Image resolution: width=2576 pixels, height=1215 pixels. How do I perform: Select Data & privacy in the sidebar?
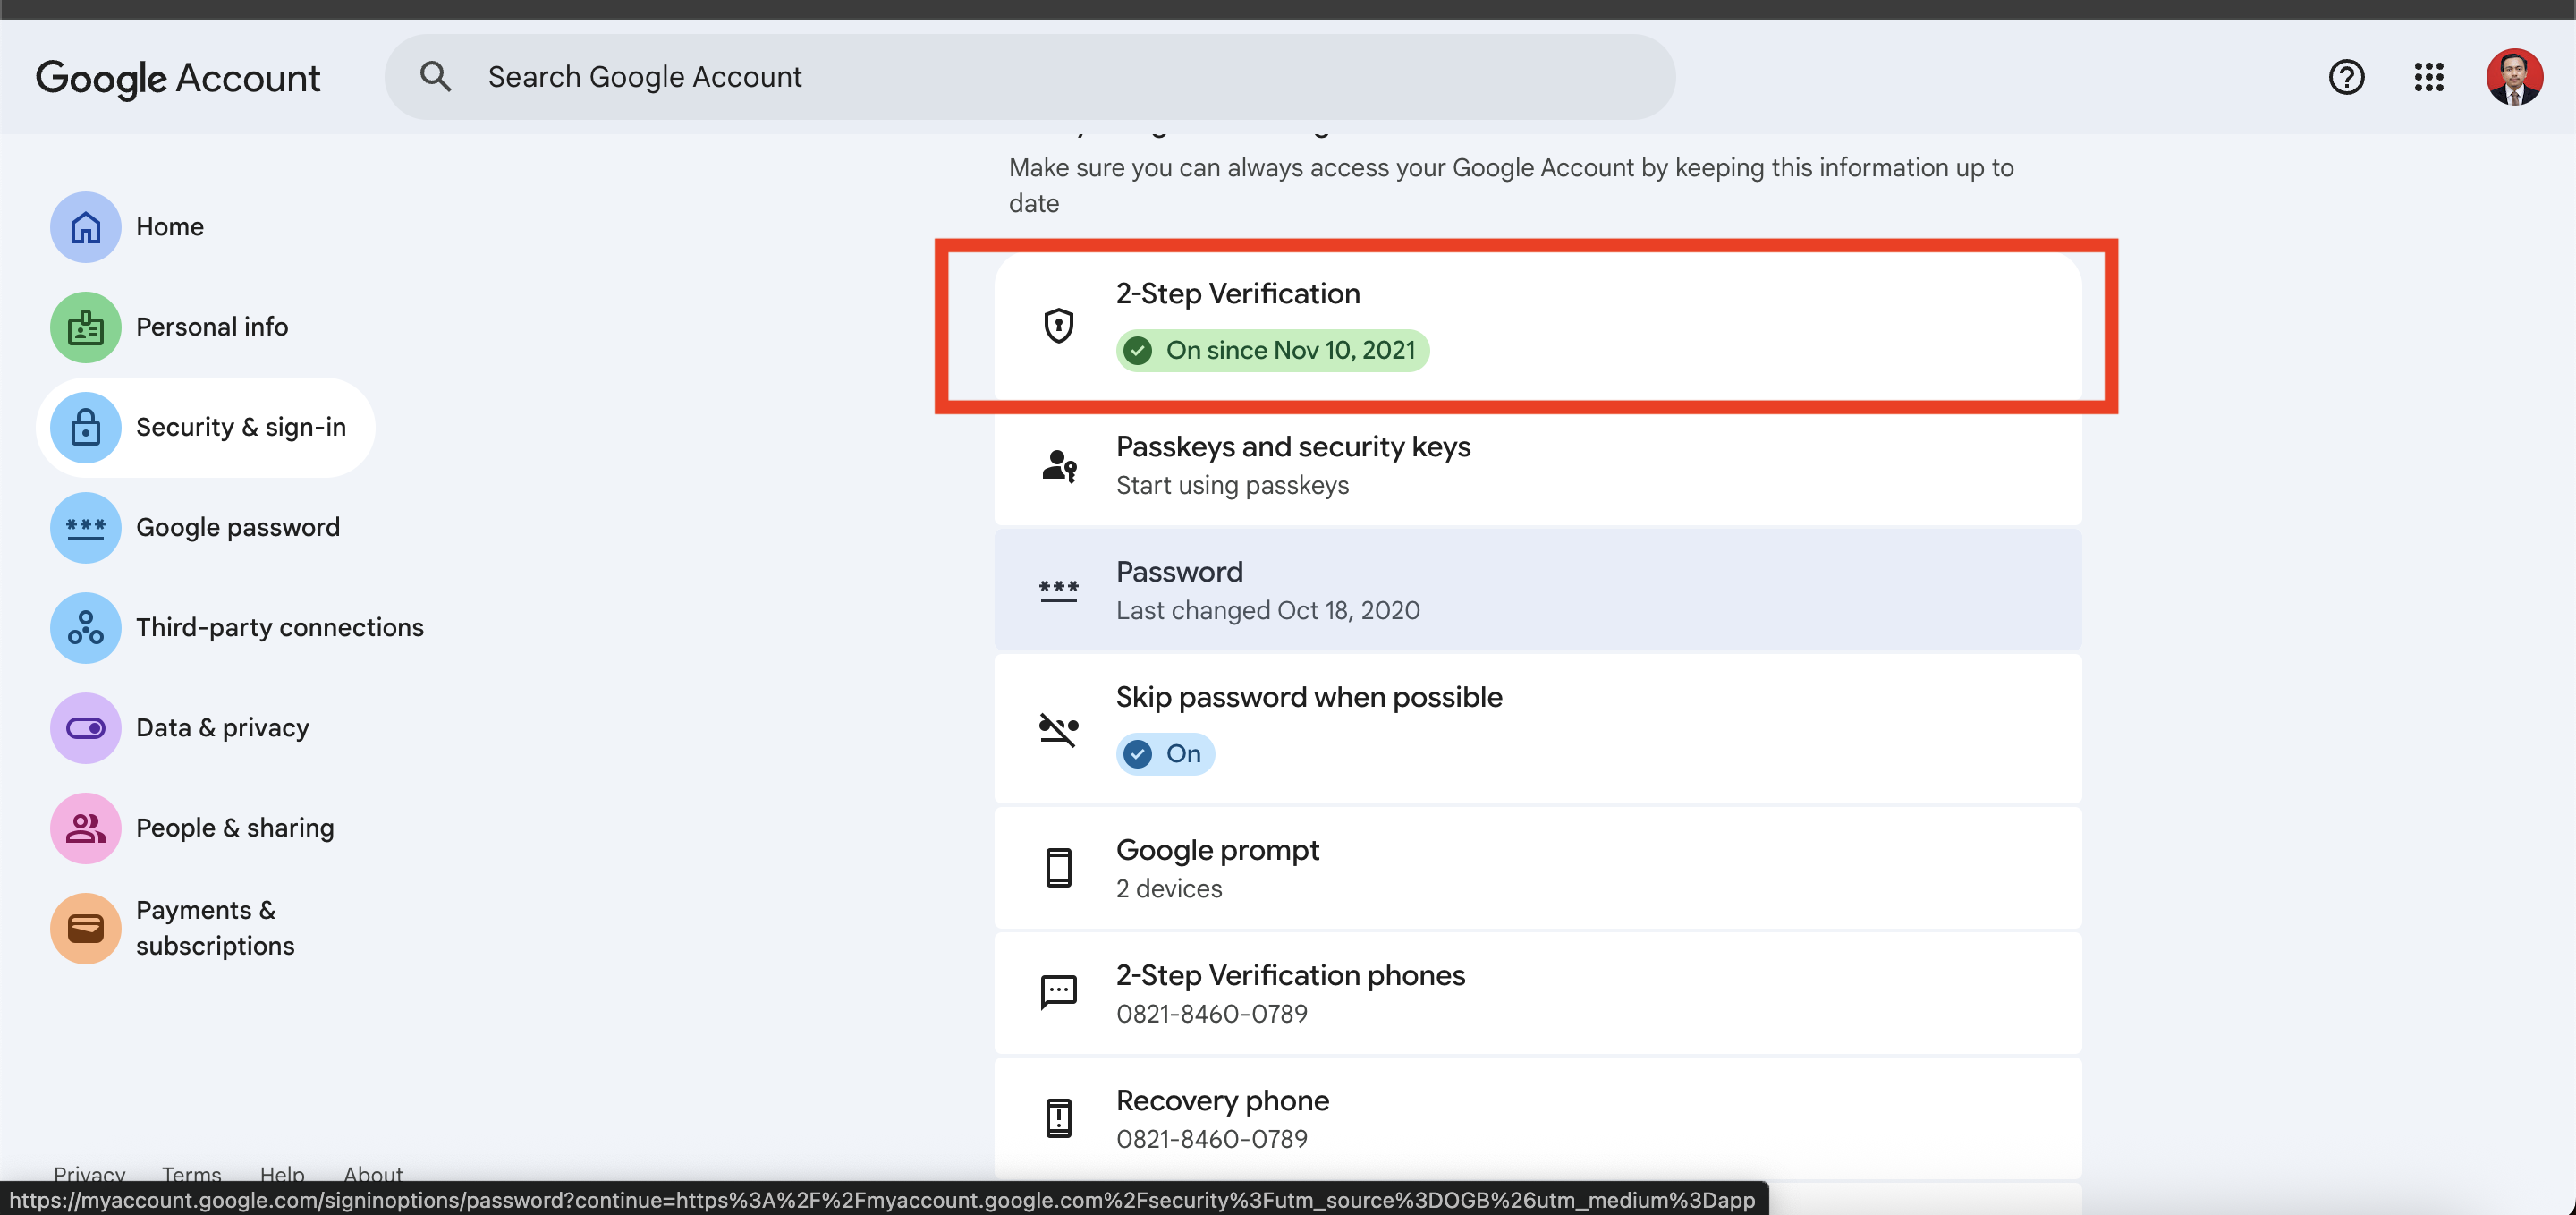pos(222,728)
